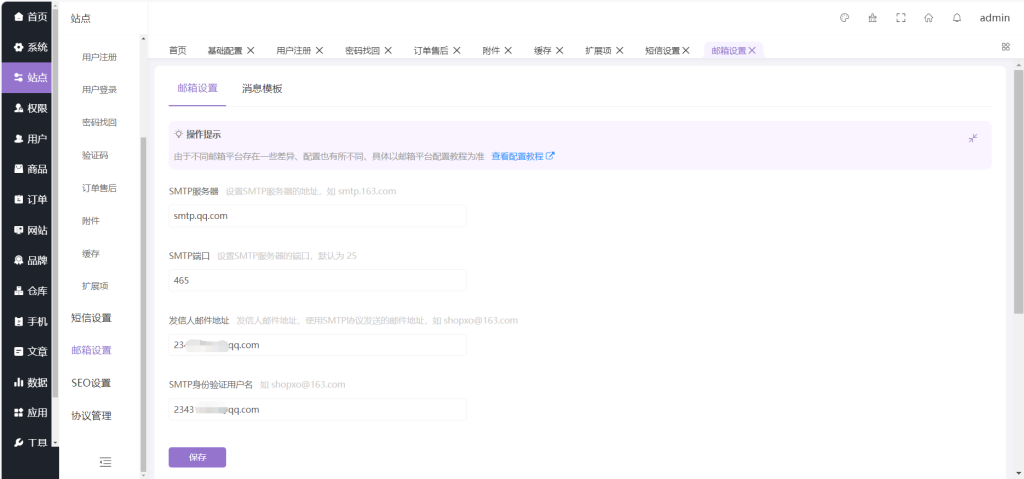Select 订单售后 in site submenu
Image resolution: width=1024 pixels, height=479 pixels.
coord(100,188)
